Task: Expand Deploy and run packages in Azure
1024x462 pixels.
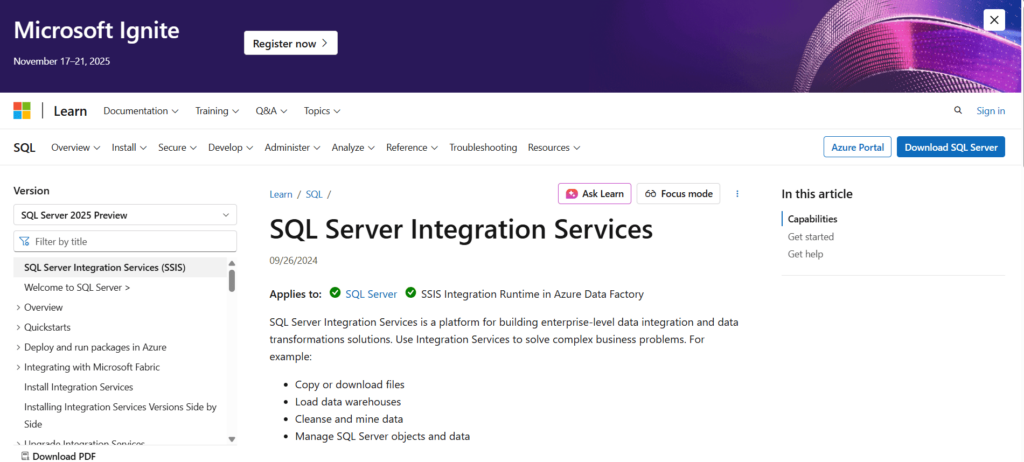Action: coord(19,347)
